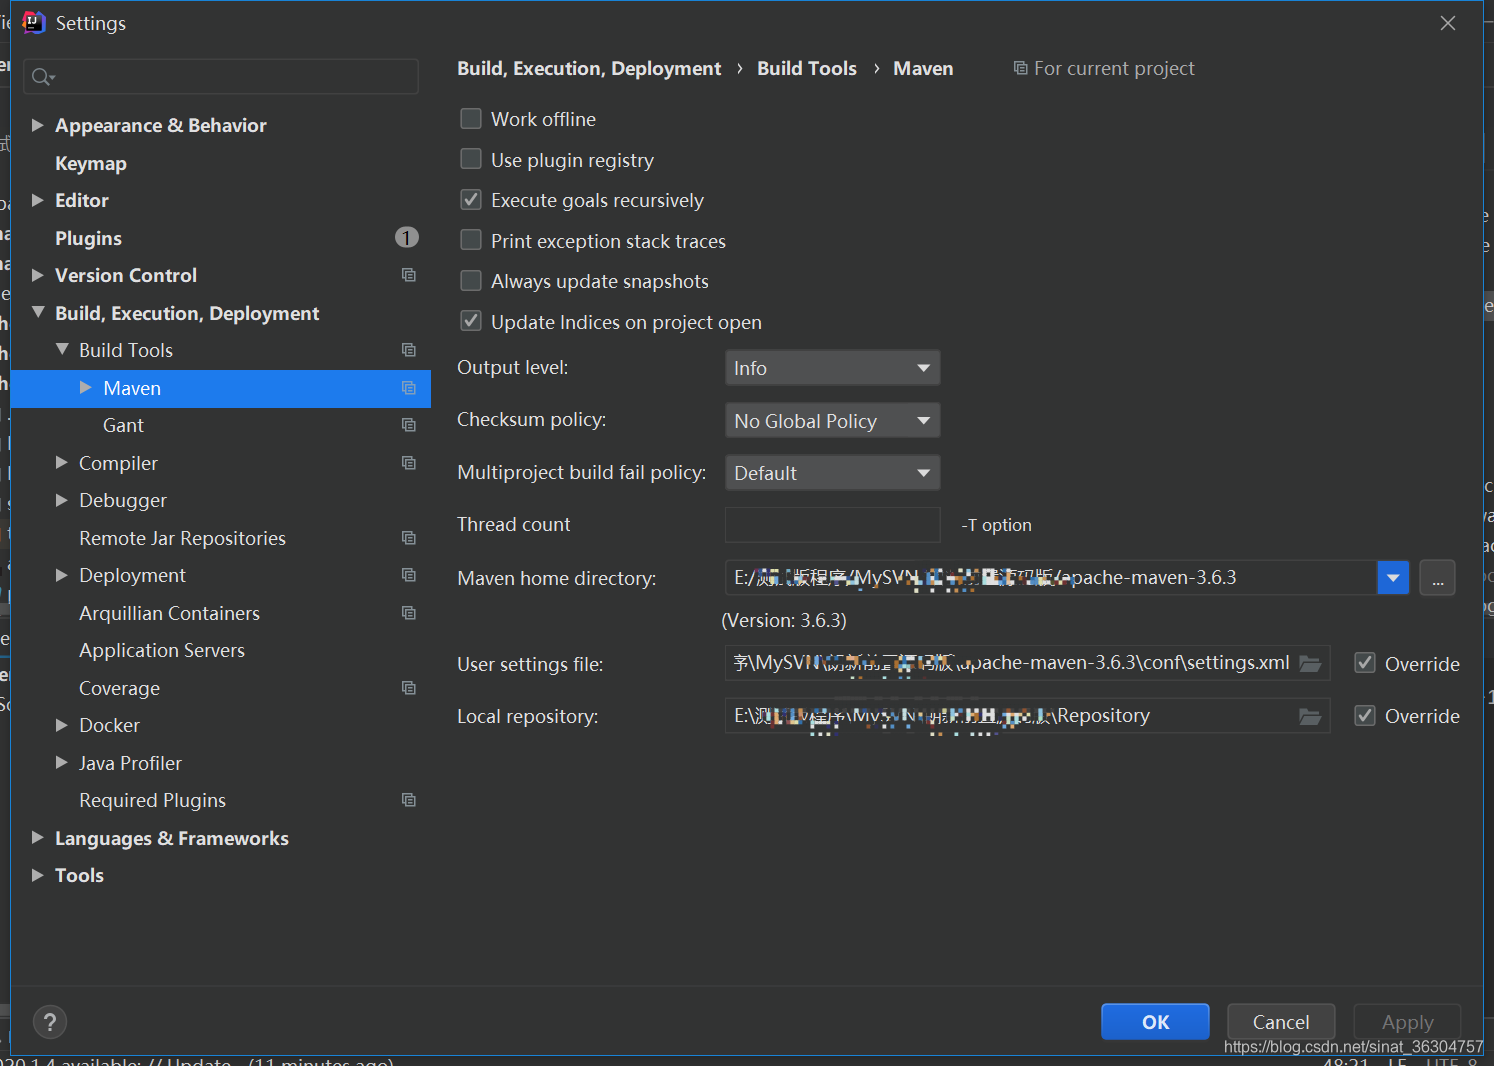Click the settings search field
Screen dimensions: 1494x1066
(x=221, y=77)
